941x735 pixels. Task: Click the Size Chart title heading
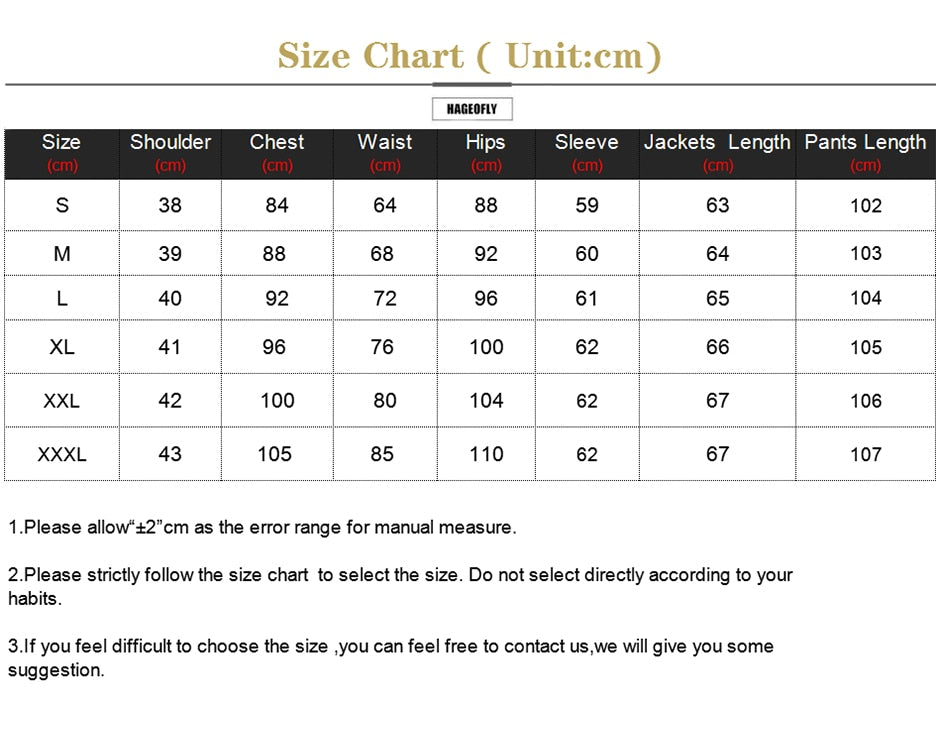click(470, 56)
